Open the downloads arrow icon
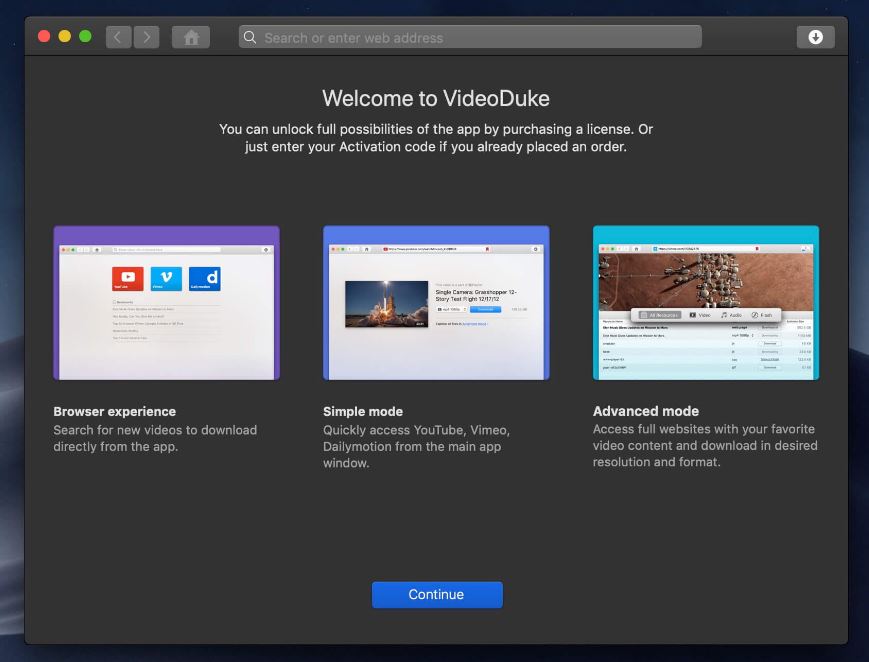Screen dimensions: 869x662 pos(815,37)
